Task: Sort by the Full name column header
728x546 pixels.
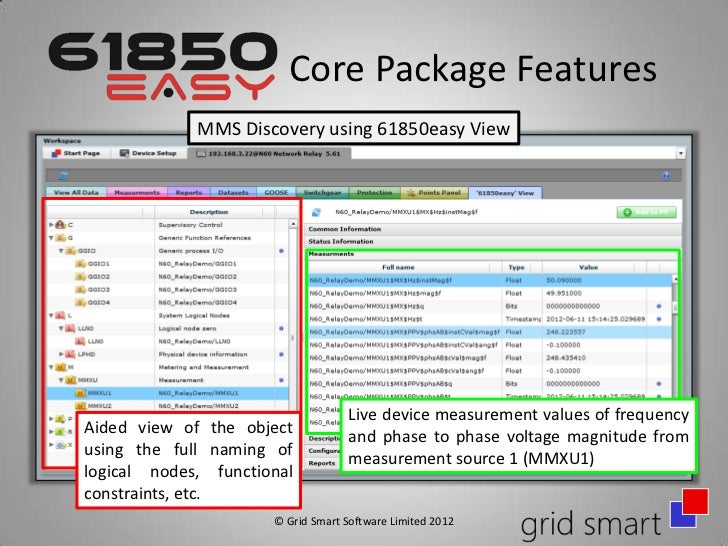Action: pyautogui.click(x=398, y=267)
